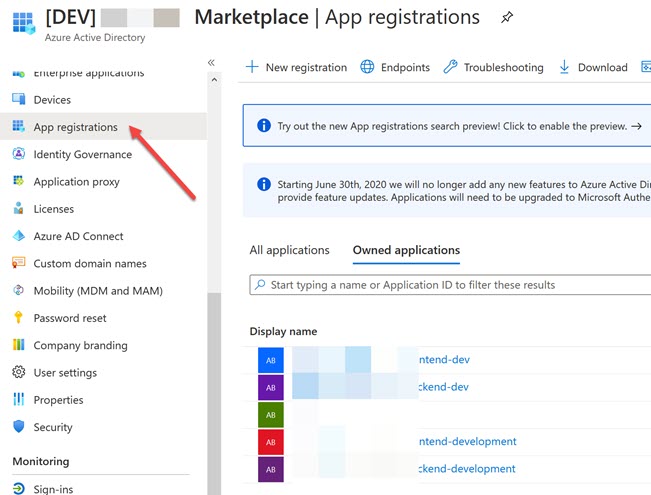
Task: Go to Application proxy
Action: (x=76, y=182)
